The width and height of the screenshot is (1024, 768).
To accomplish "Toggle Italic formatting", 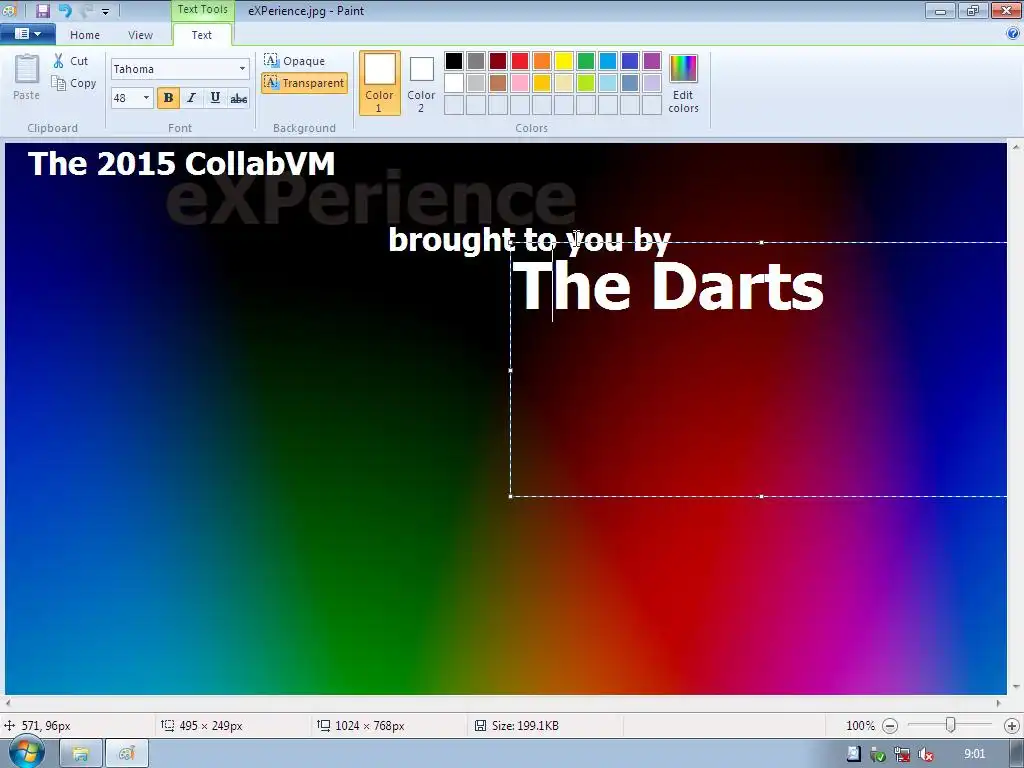I will tap(191, 98).
